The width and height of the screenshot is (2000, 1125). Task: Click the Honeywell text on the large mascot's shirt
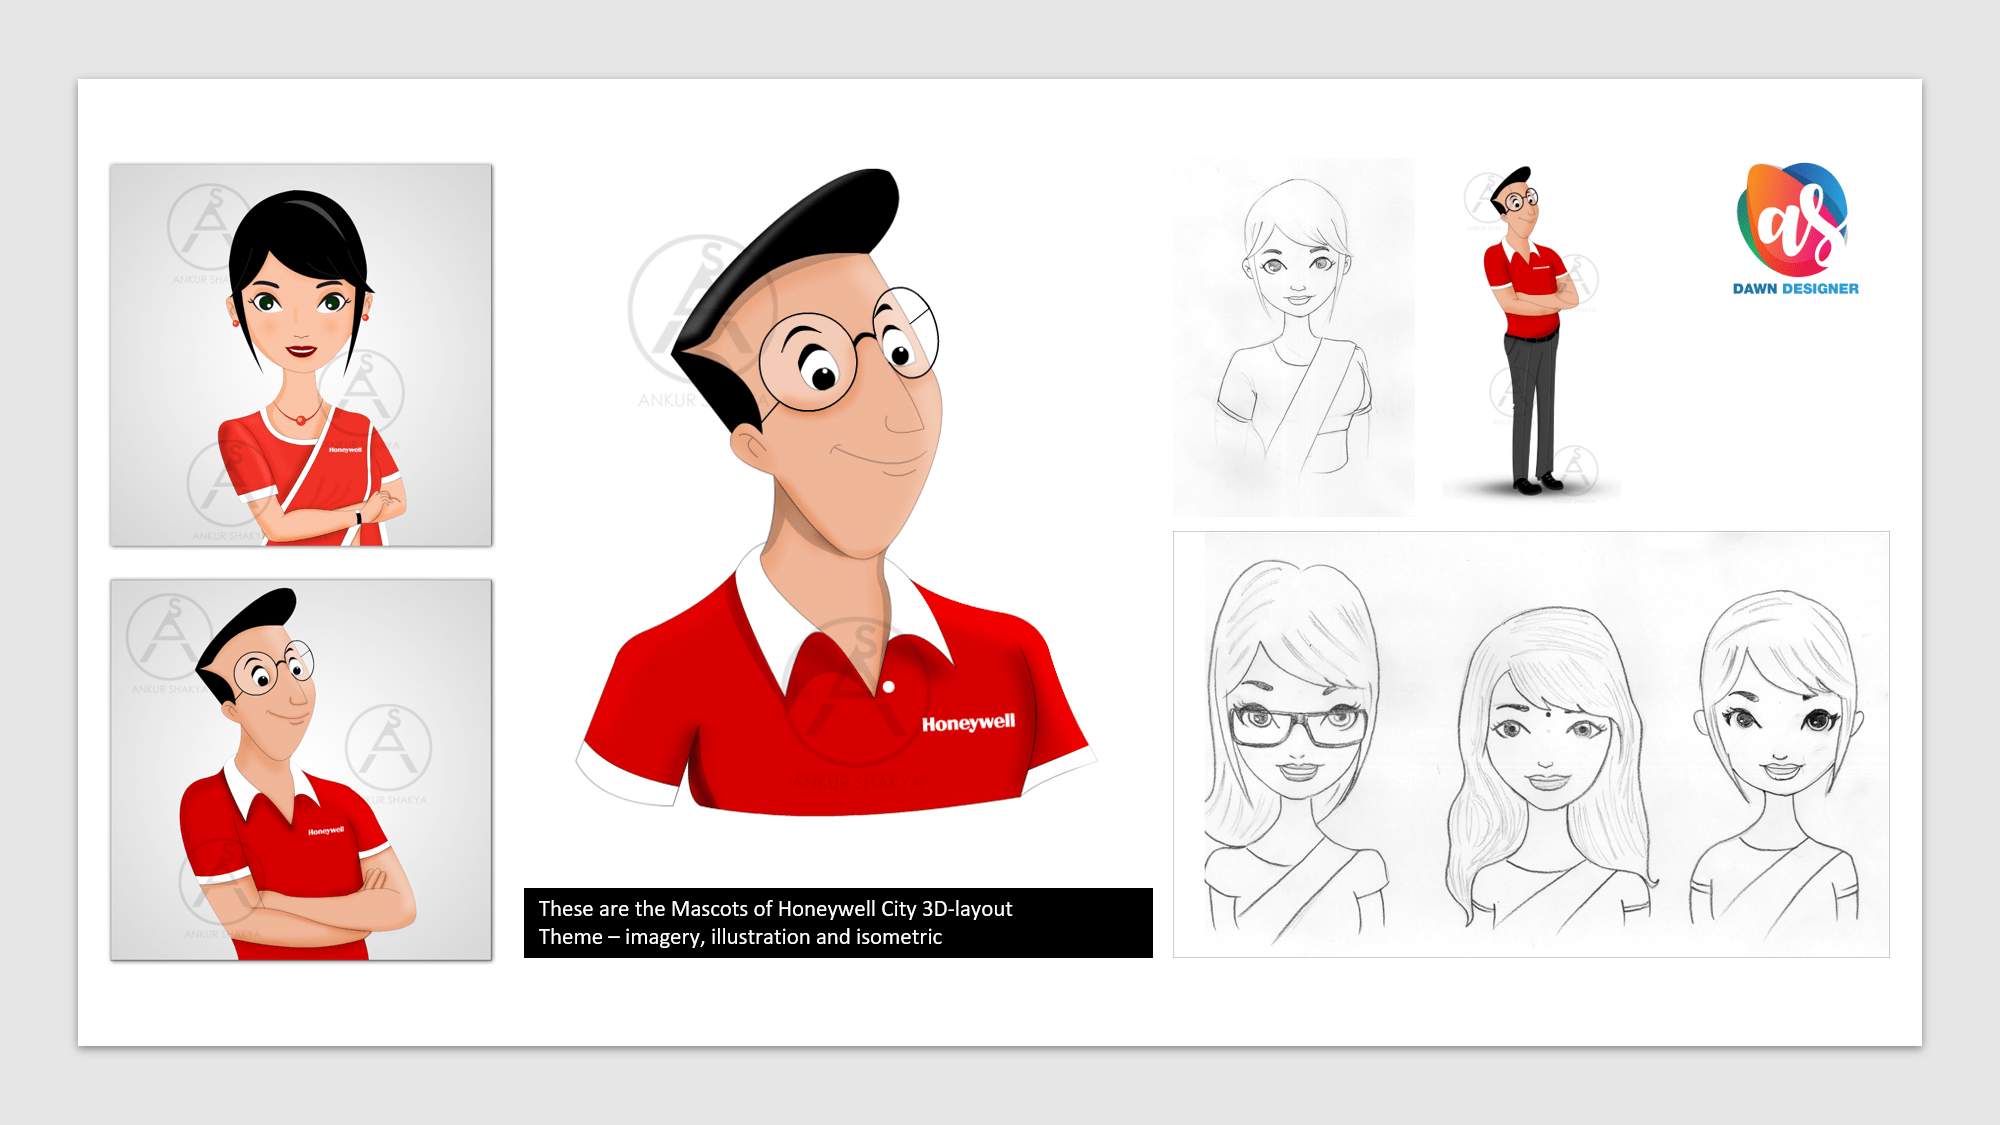968,723
